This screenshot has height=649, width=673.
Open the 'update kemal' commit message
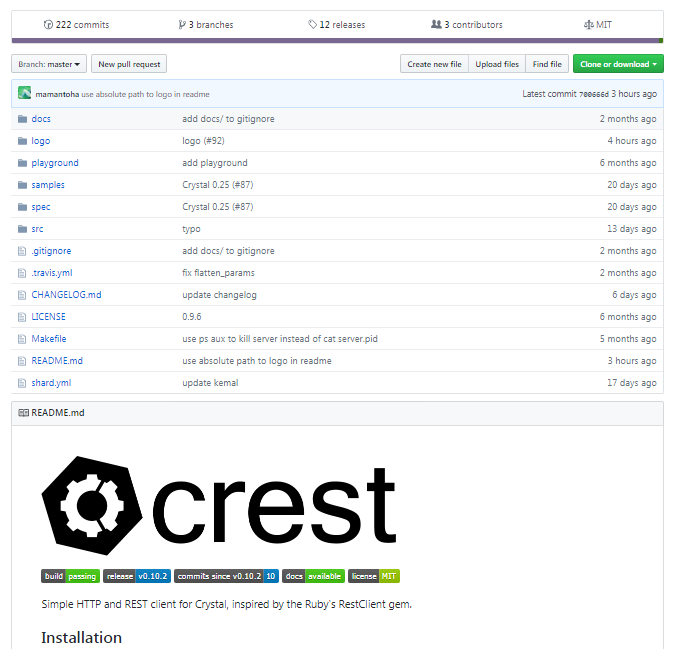point(210,383)
